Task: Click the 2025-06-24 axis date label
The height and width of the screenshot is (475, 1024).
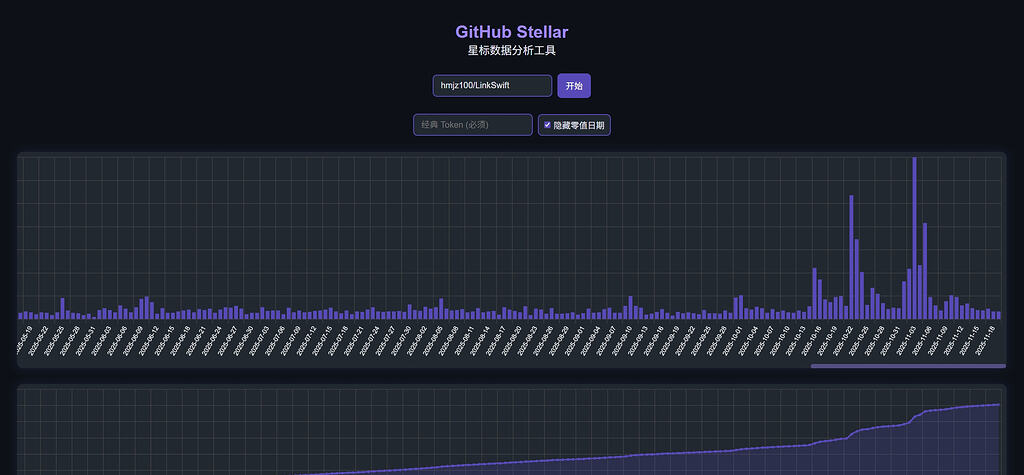Action: [x=210, y=340]
